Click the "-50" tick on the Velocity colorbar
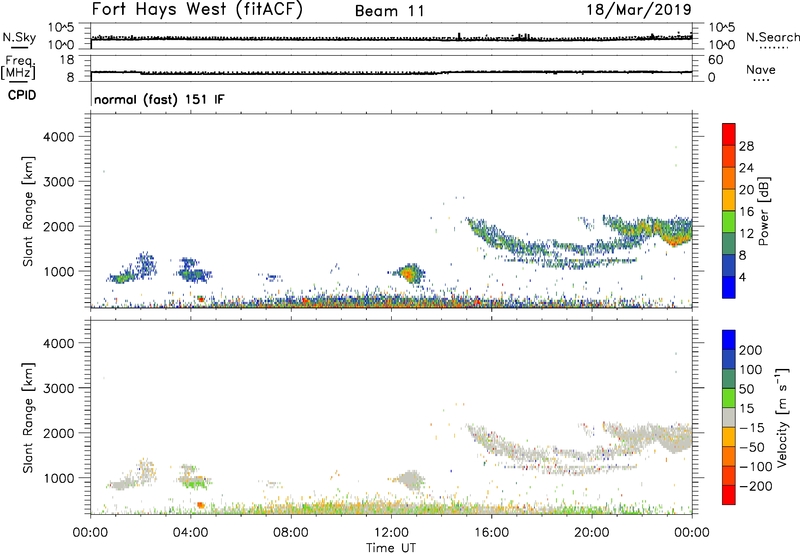This screenshot has height=554, width=800. pos(752,447)
